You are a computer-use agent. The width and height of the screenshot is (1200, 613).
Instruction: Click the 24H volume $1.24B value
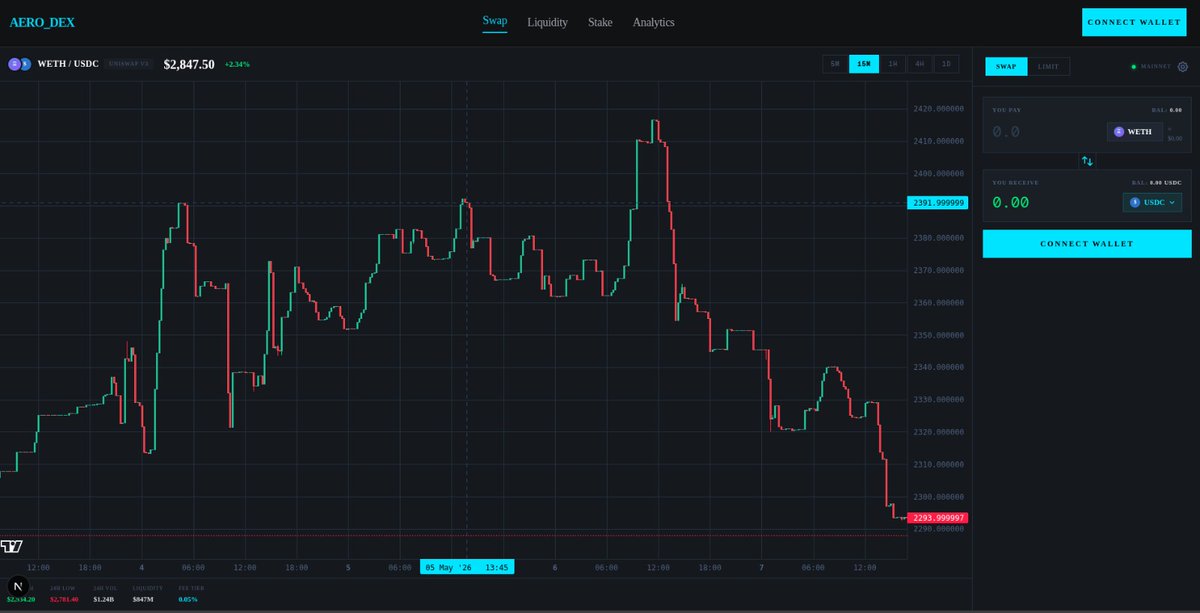(103, 599)
